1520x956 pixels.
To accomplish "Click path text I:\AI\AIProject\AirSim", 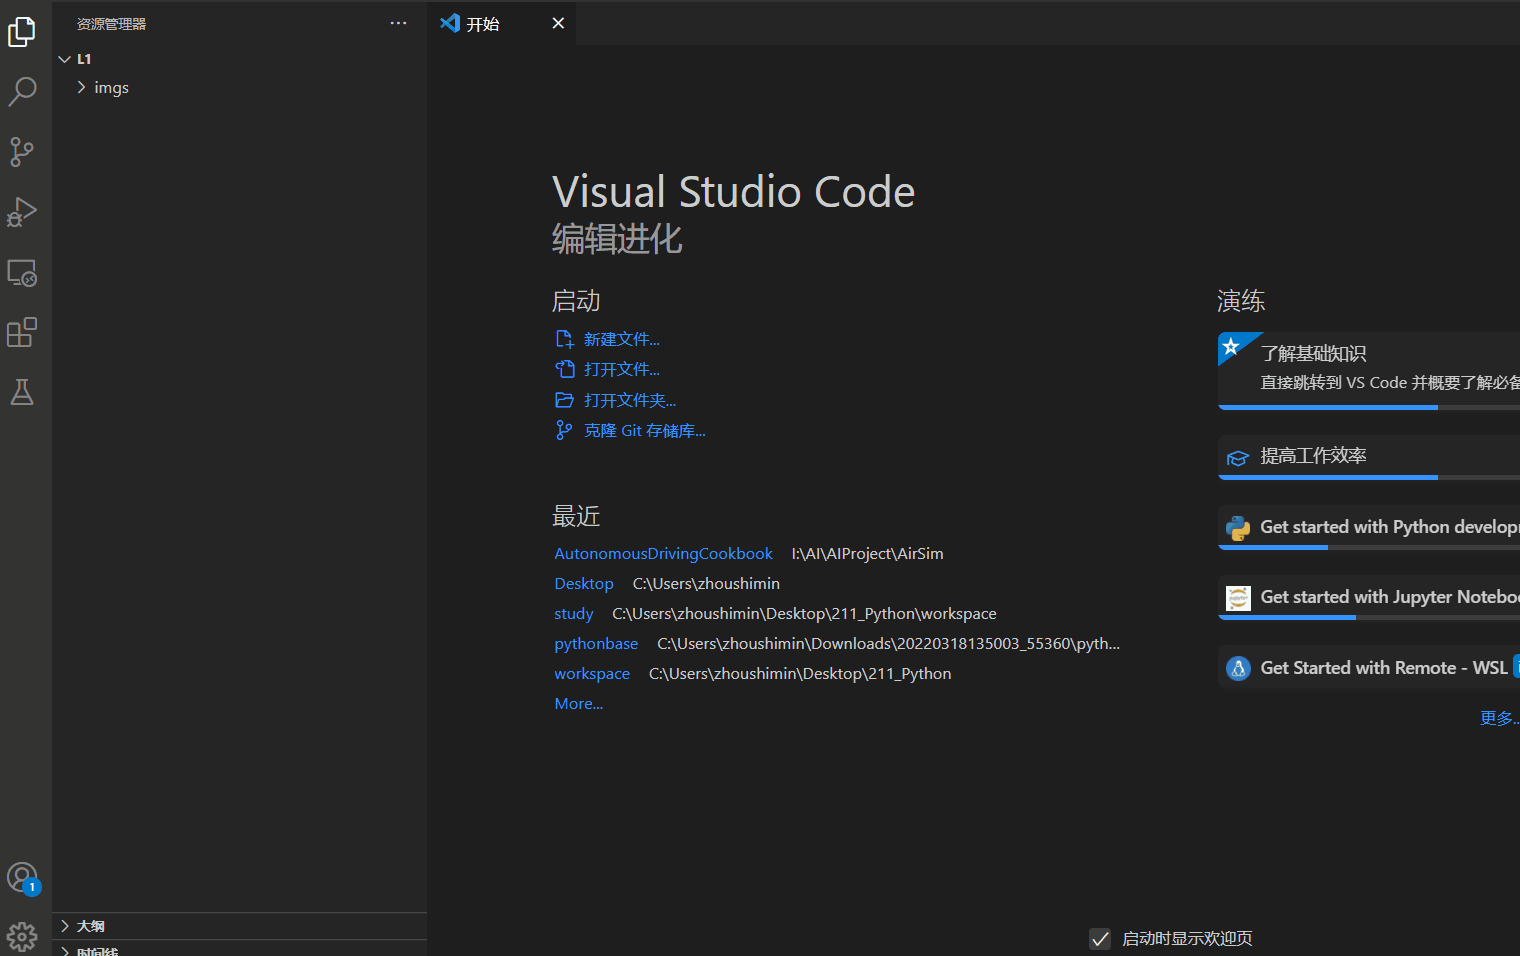I will [867, 553].
